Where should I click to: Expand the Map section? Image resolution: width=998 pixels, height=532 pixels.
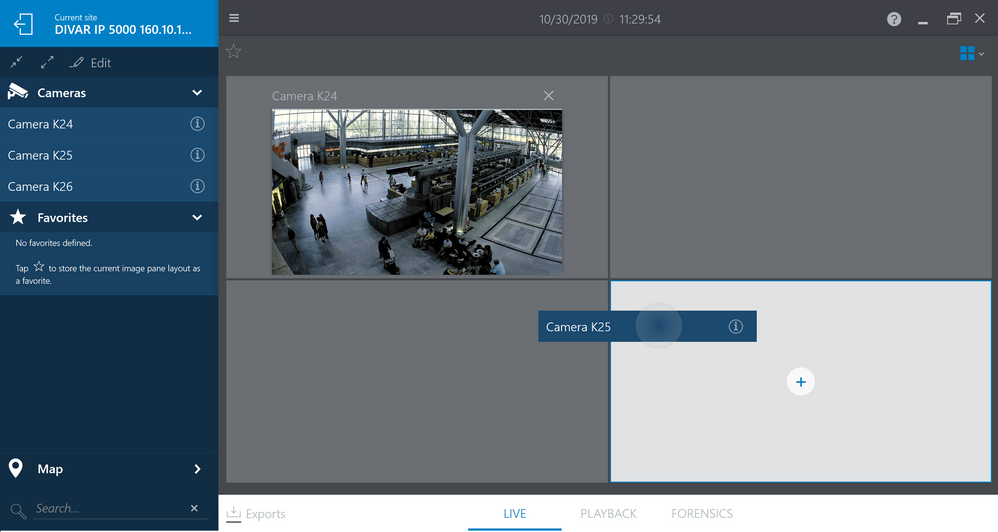[197, 469]
